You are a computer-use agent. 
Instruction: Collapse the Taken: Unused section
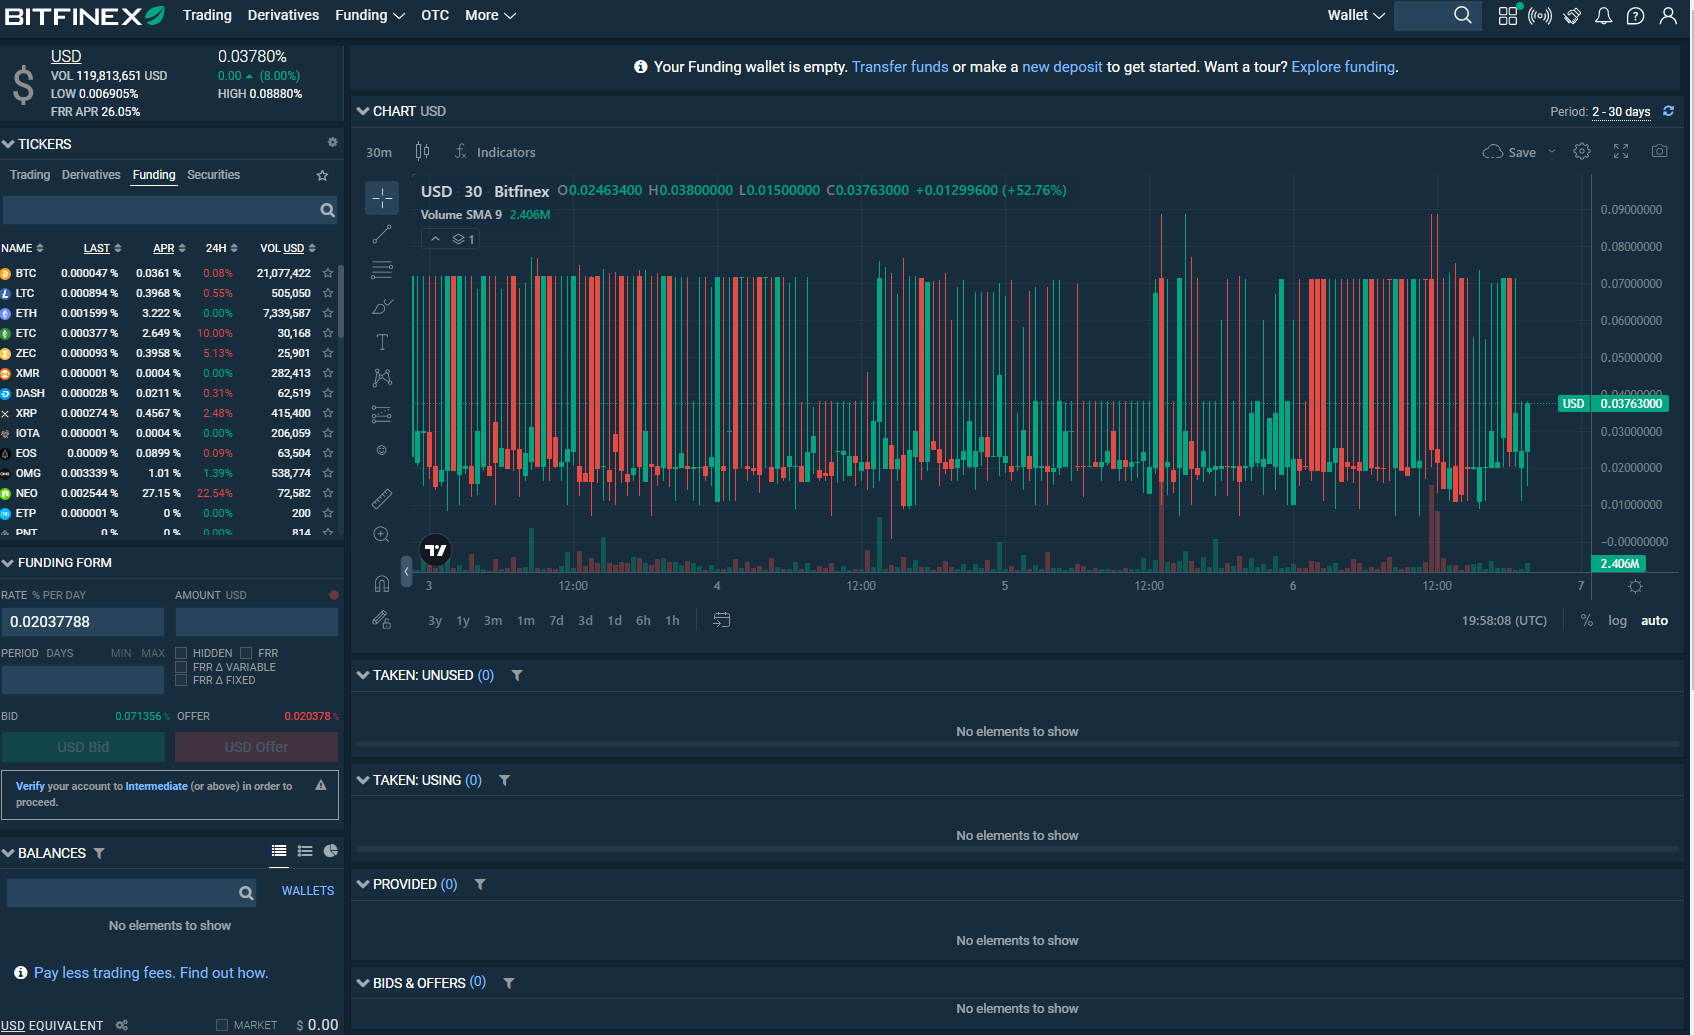coord(363,675)
